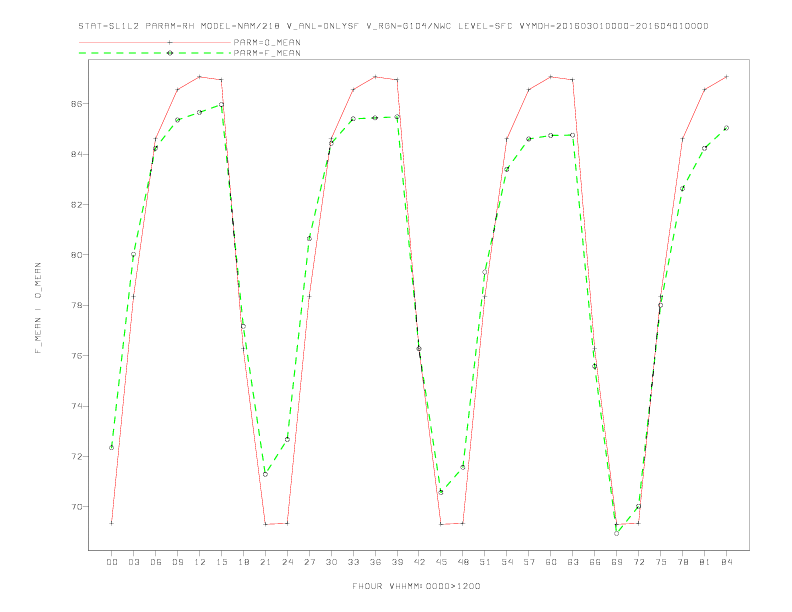Click the F_MEAN | O_MEAN y-axis title
The image size is (792, 612).
(x=38, y=308)
